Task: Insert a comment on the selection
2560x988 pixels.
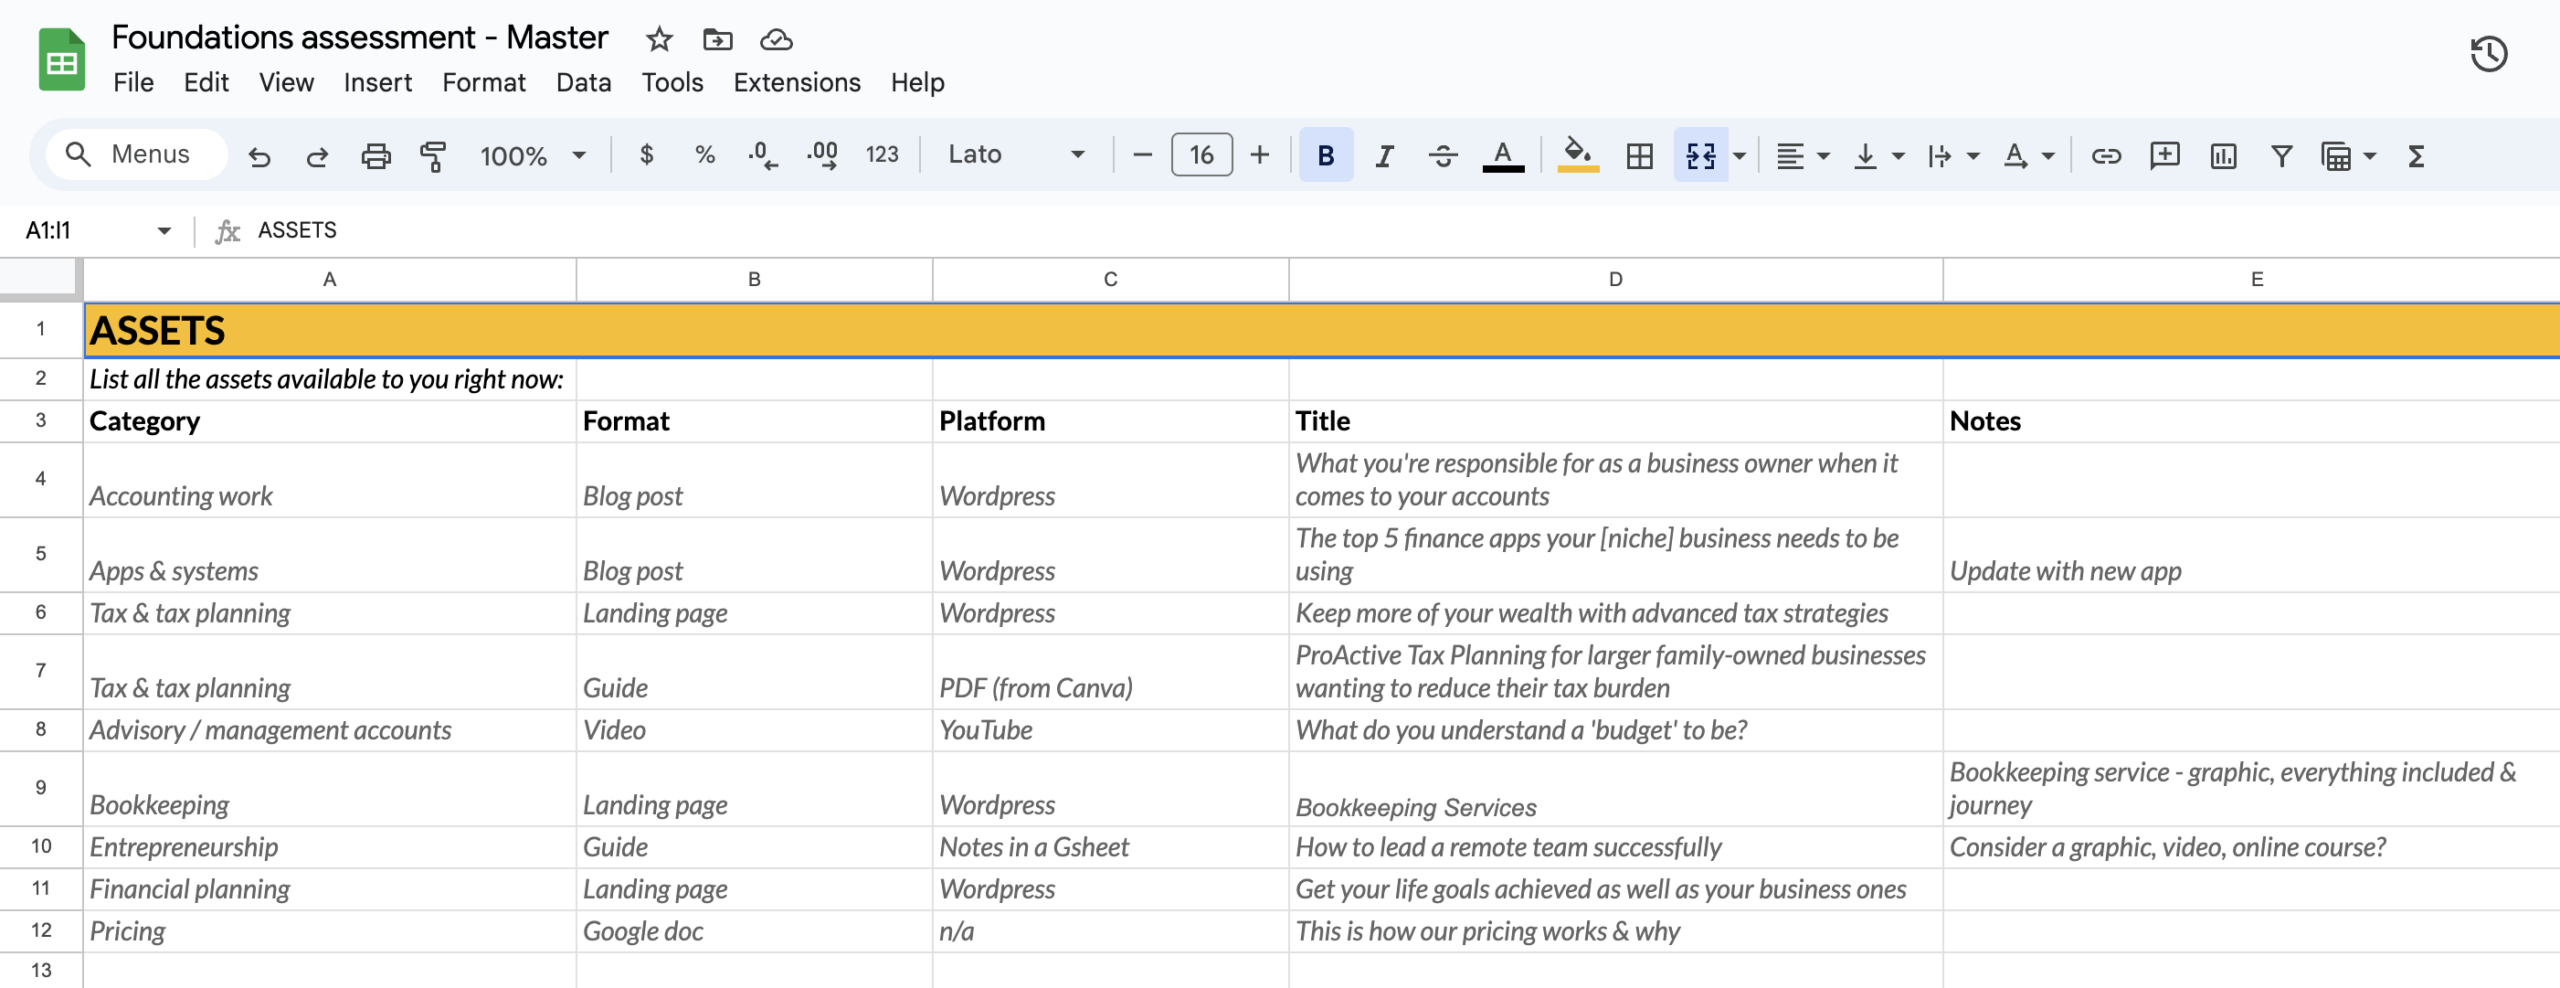Action: [x=2164, y=155]
